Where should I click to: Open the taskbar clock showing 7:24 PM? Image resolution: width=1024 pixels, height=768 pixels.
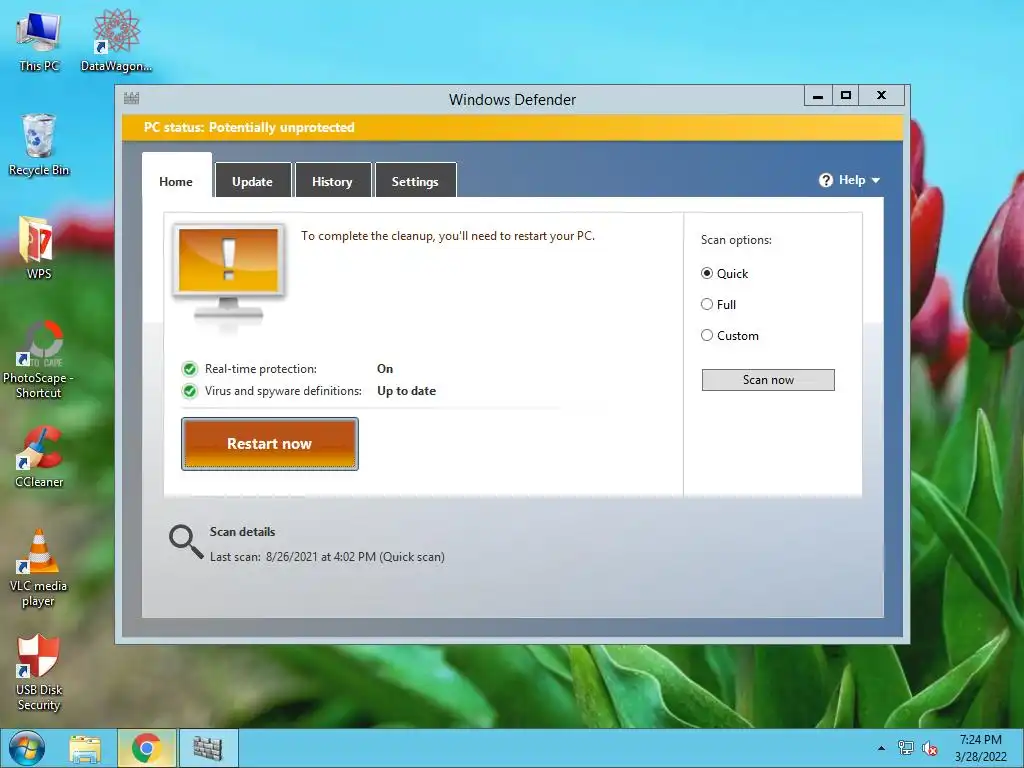click(x=980, y=748)
